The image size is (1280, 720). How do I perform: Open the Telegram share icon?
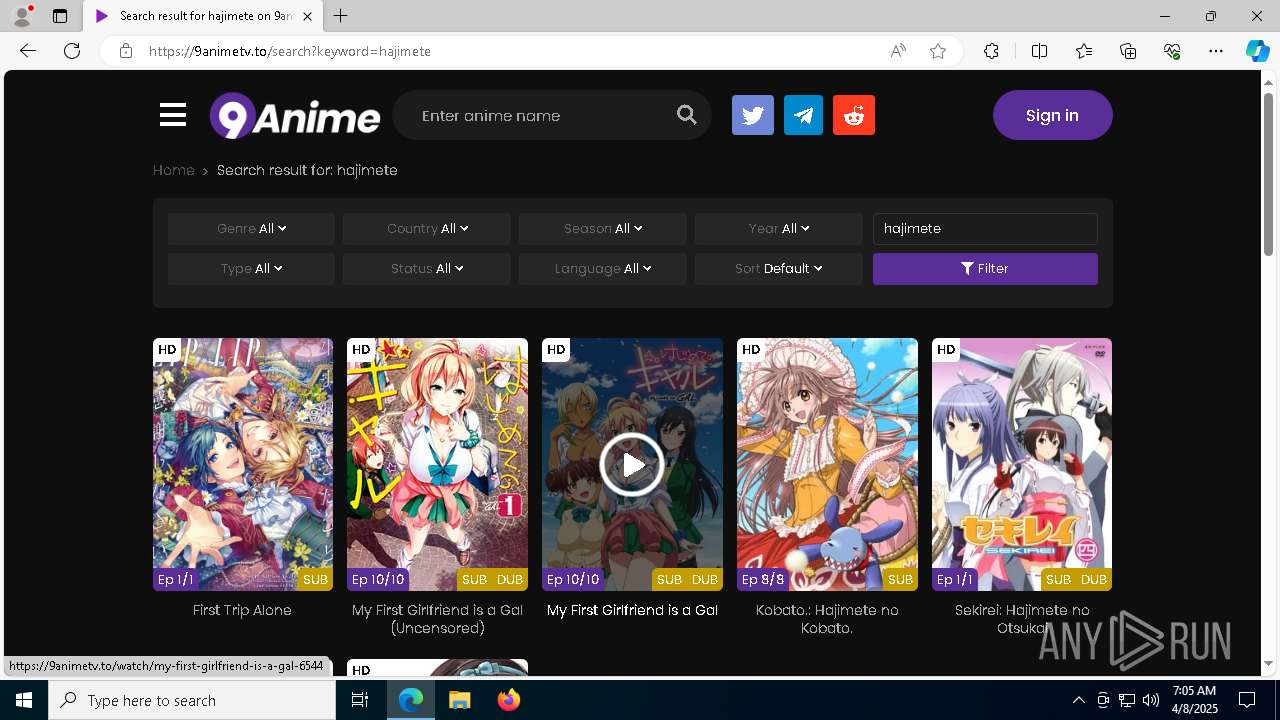803,115
